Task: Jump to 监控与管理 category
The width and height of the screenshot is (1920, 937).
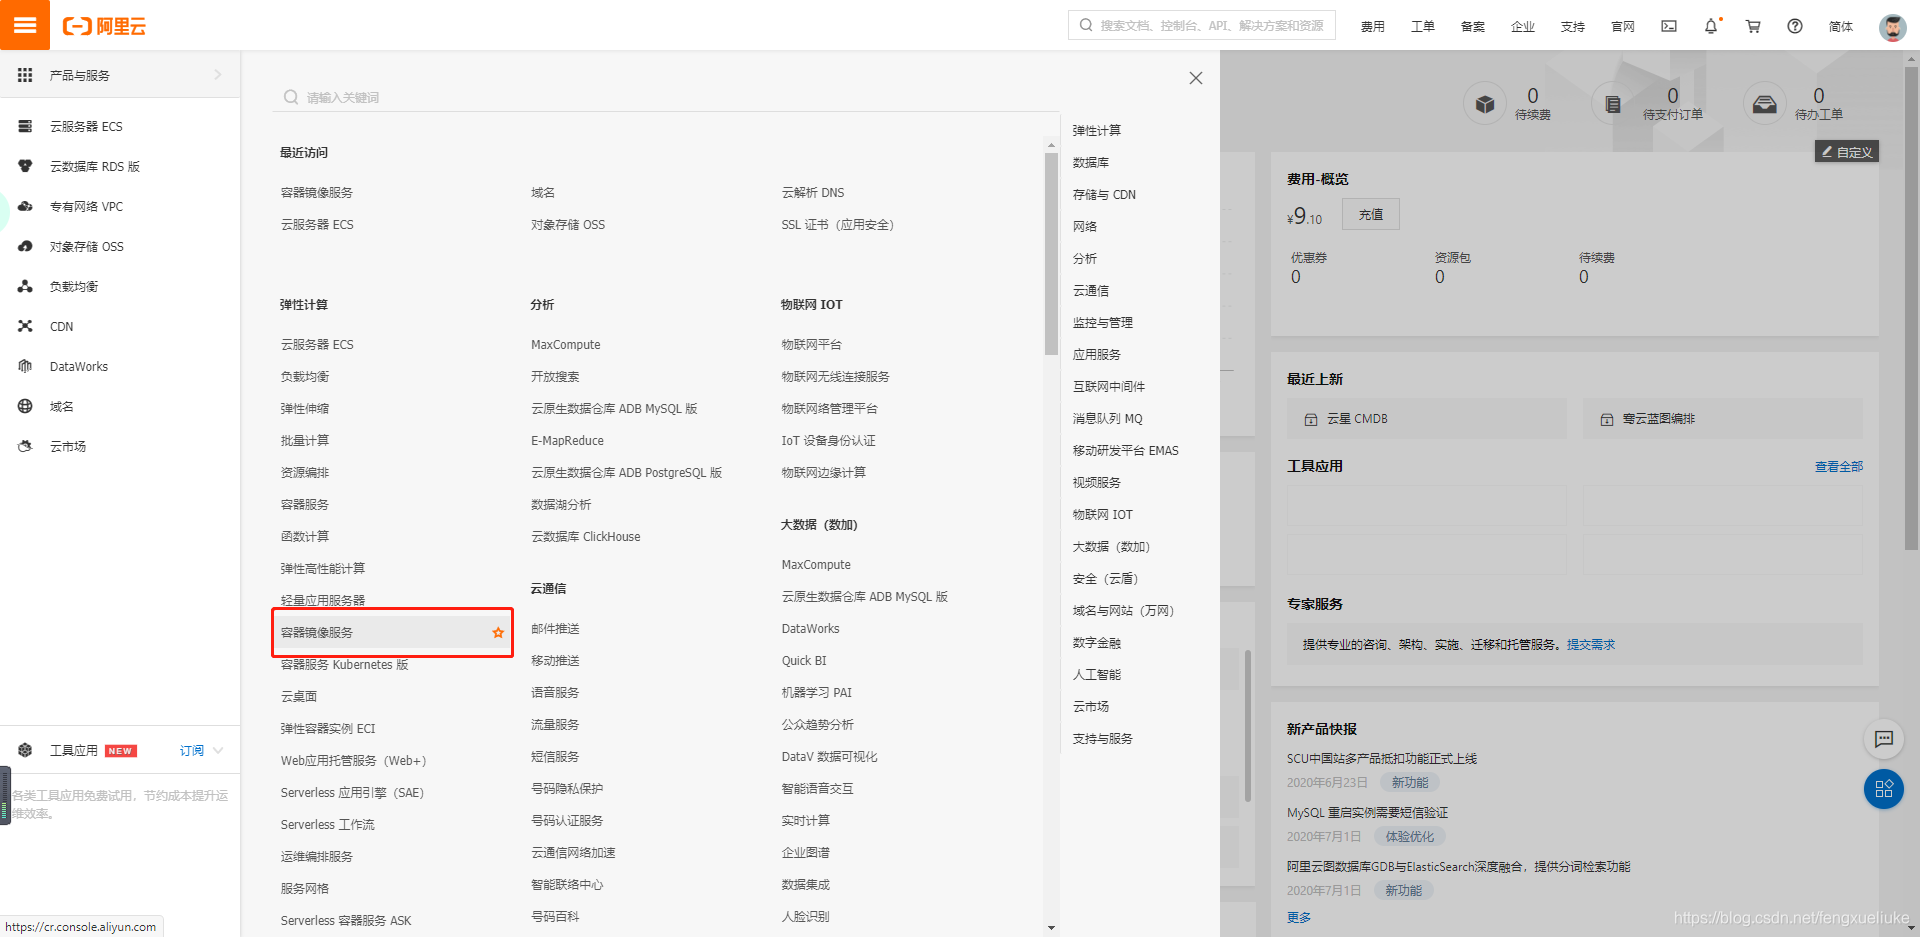Action: (1103, 322)
